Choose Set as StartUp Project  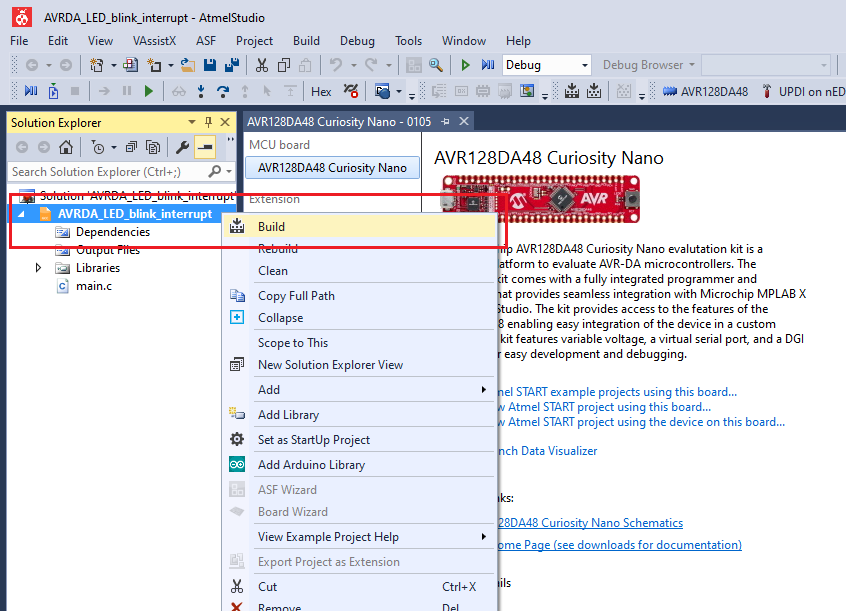click(x=360, y=440)
